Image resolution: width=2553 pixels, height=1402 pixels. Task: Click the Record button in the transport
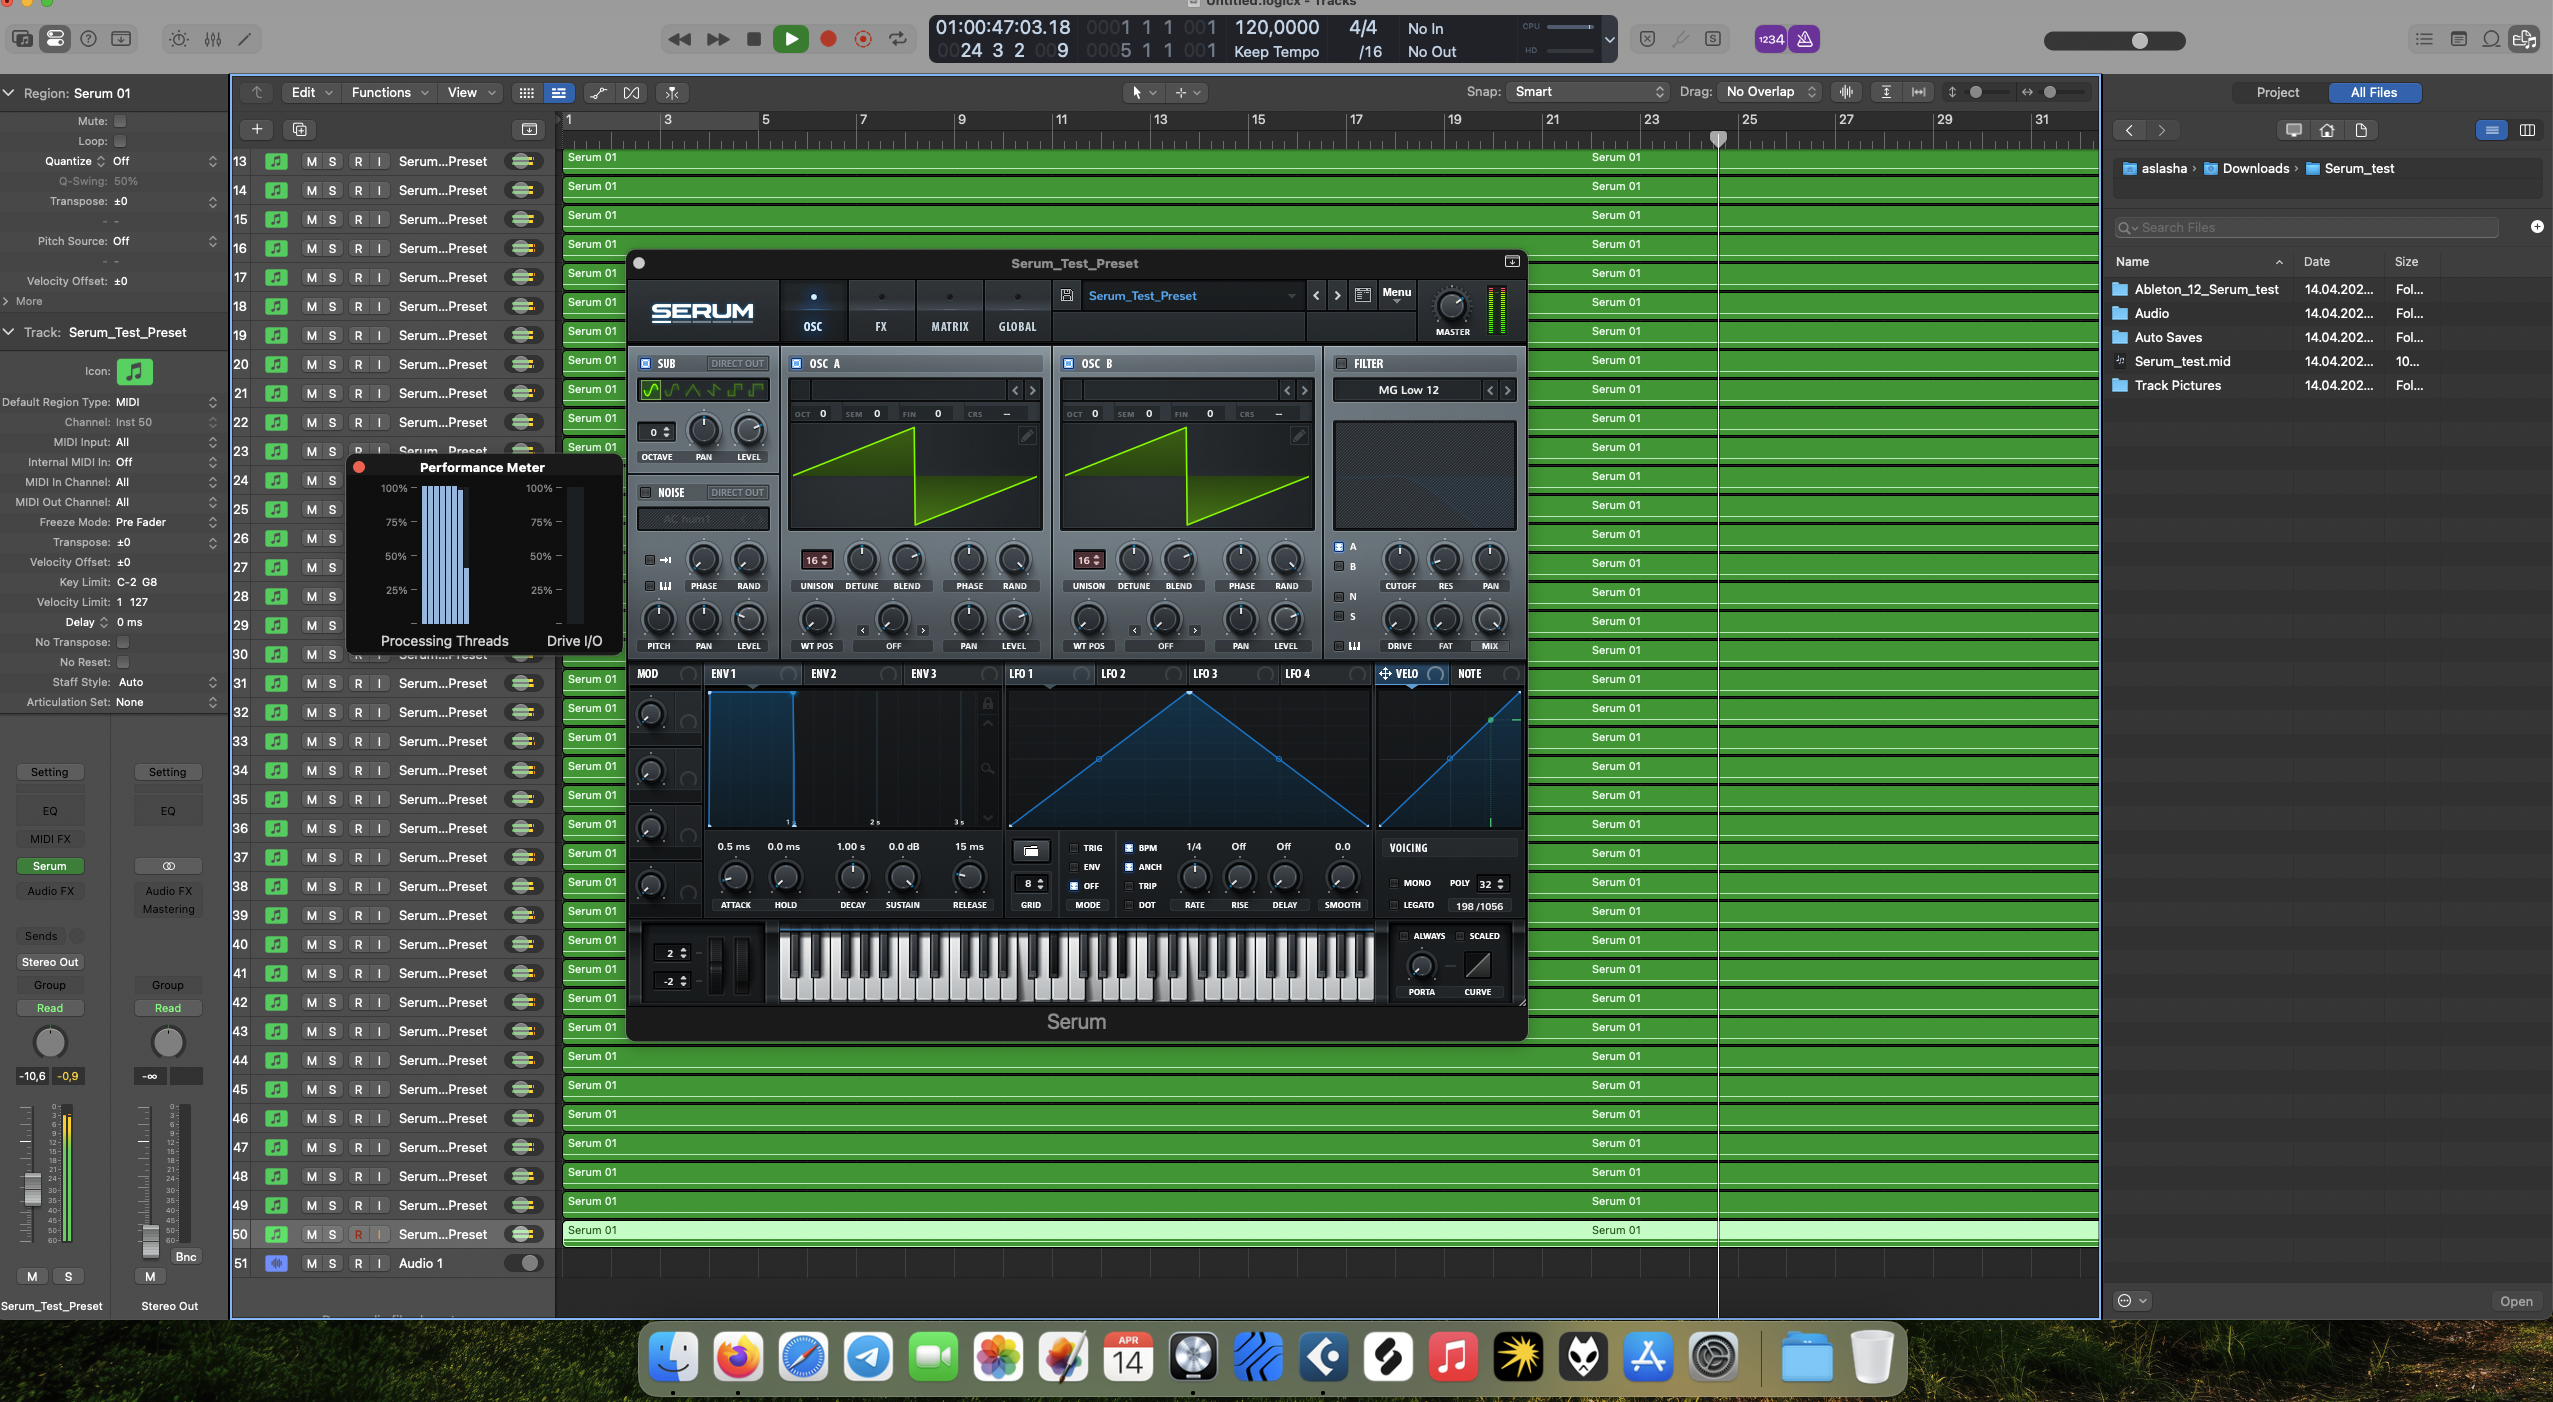pos(828,39)
